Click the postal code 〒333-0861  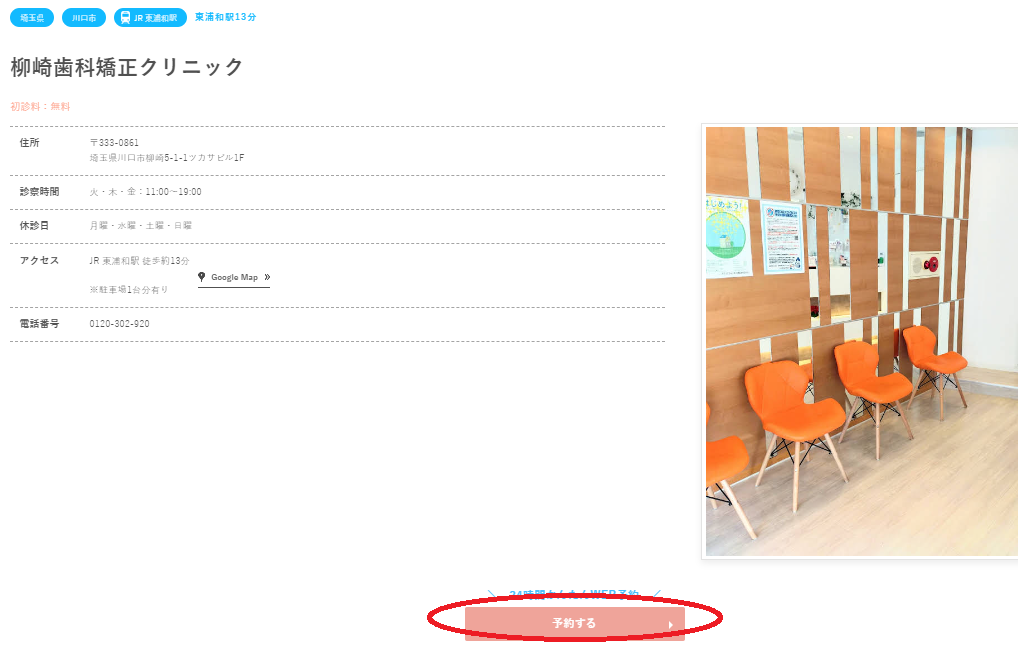click(114, 142)
